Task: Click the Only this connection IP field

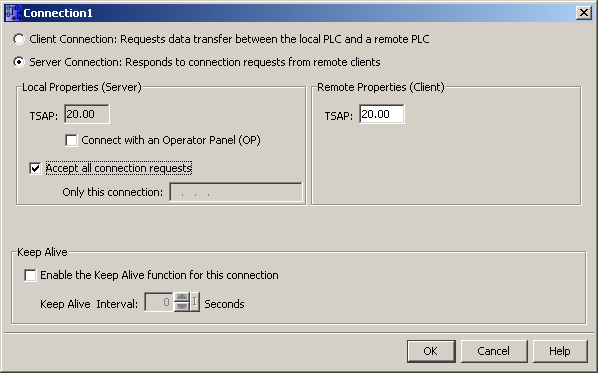Action: tap(236, 192)
